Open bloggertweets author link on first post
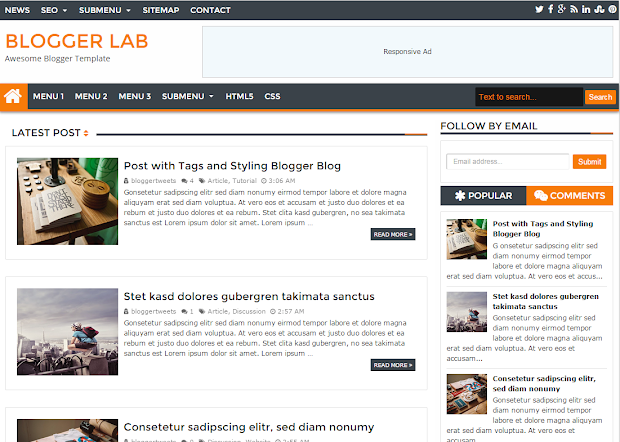620x442 pixels. (x=153, y=181)
